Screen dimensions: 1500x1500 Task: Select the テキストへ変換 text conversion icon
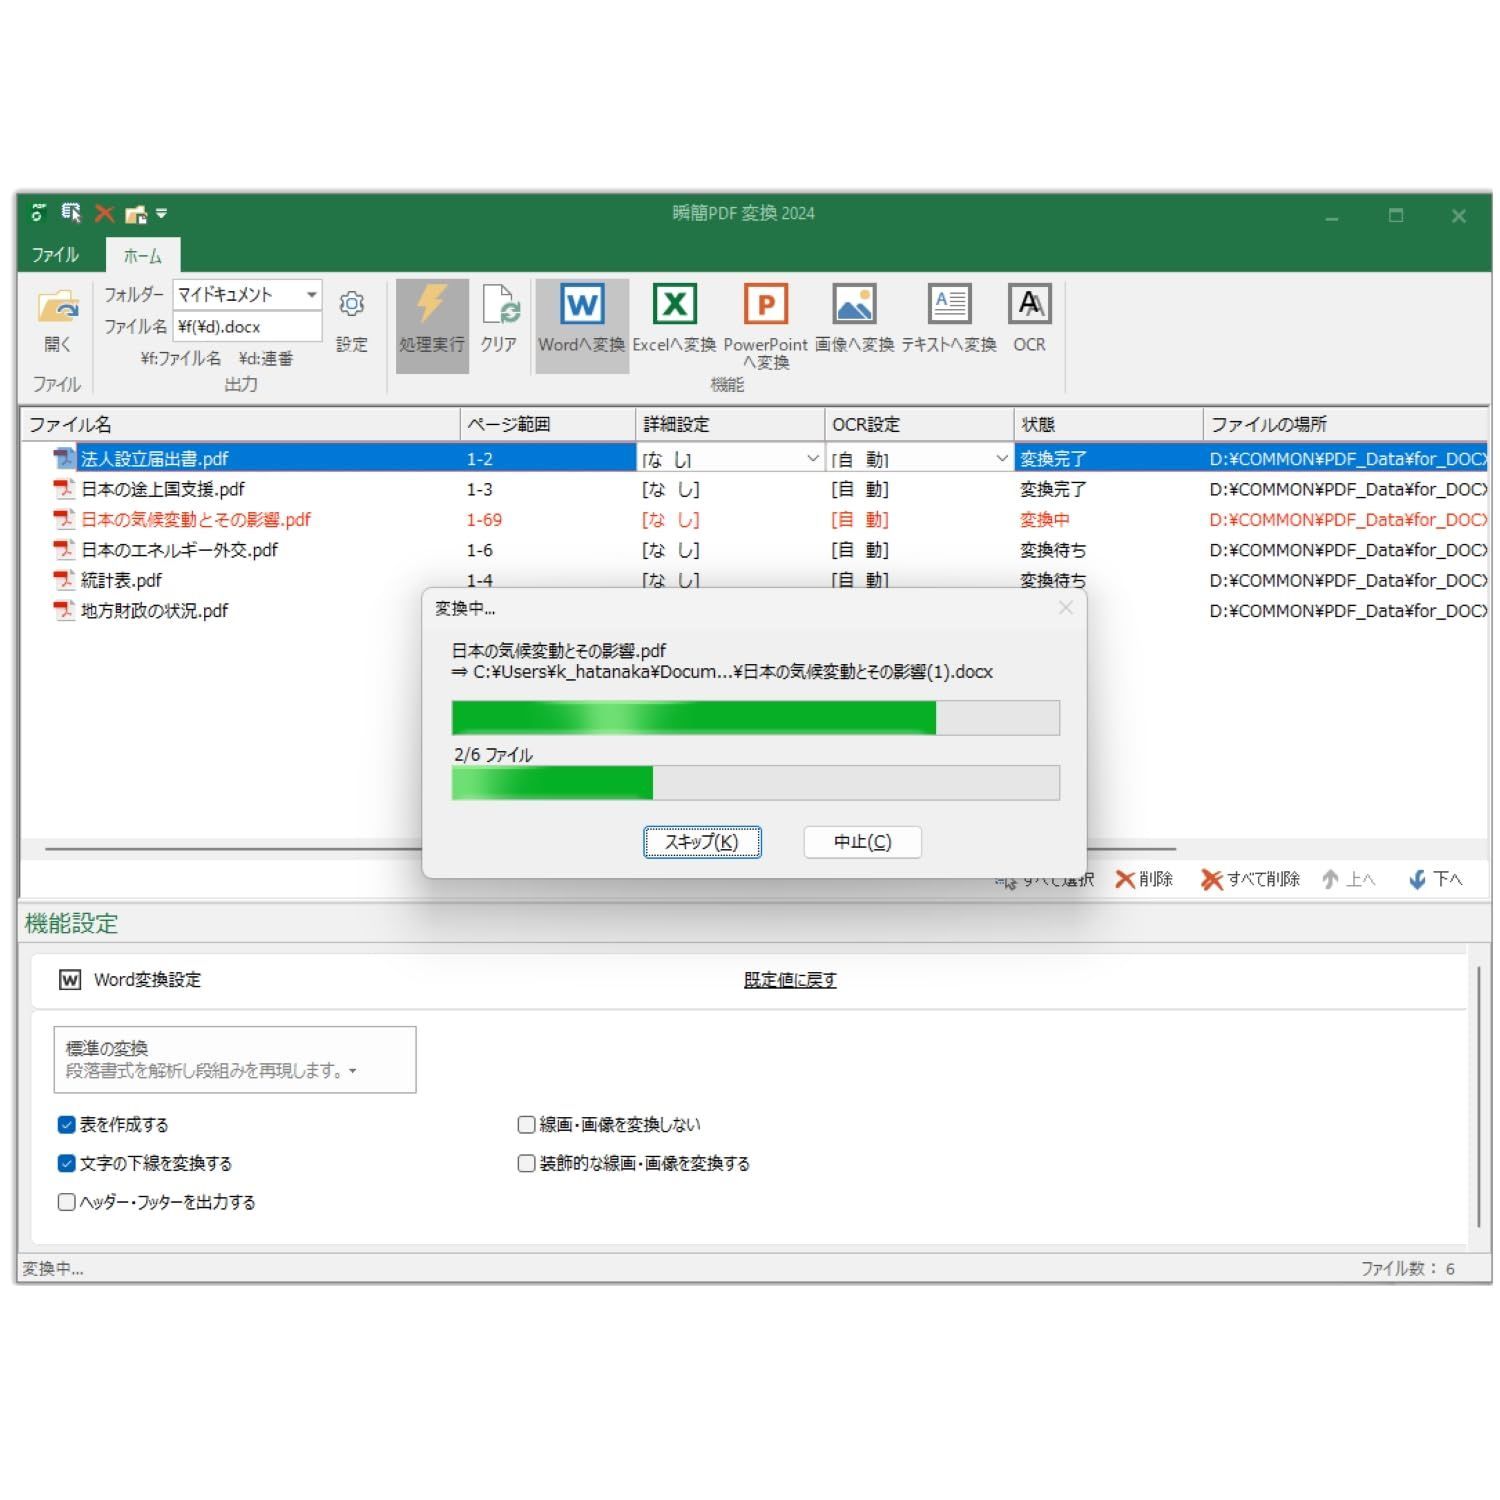(x=949, y=304)
